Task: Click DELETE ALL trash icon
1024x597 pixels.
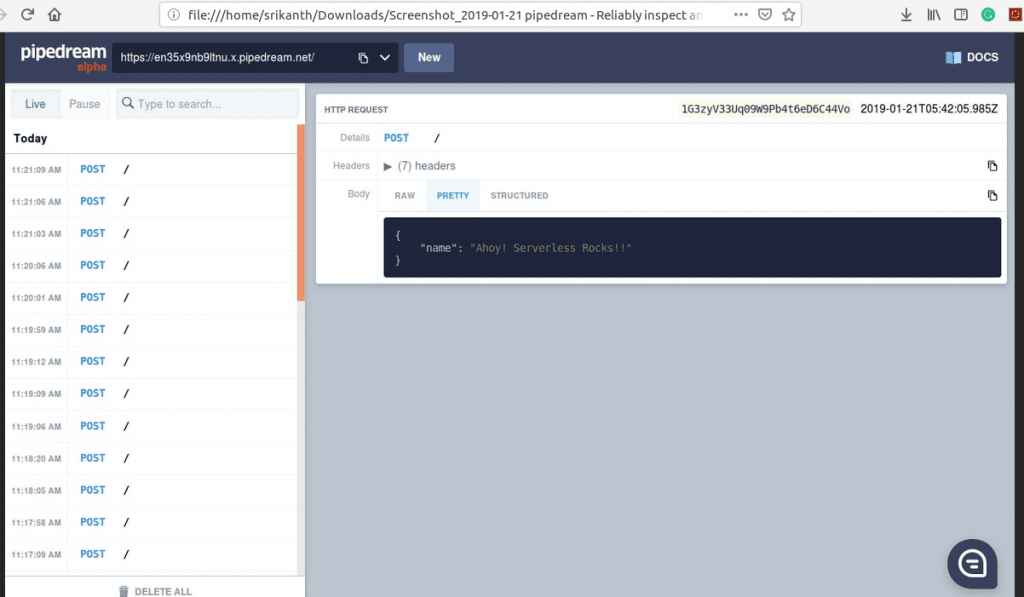Action: [124, 591]
